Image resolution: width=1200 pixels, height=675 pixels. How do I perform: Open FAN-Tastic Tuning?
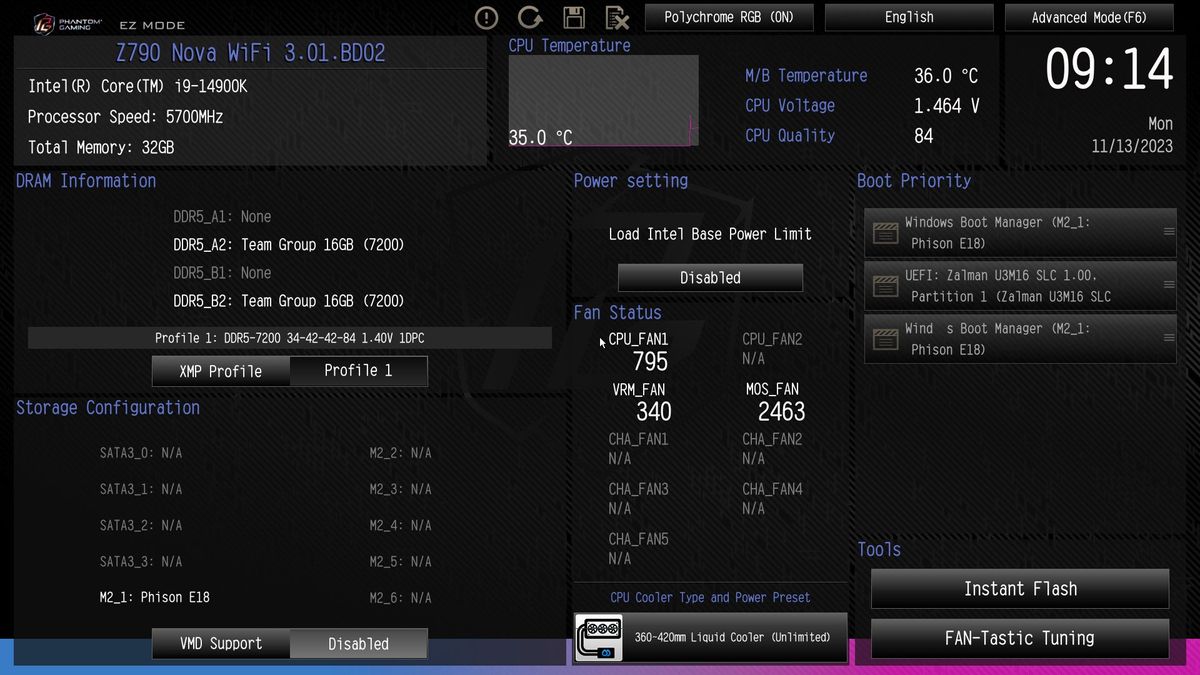click(1019, 638)
